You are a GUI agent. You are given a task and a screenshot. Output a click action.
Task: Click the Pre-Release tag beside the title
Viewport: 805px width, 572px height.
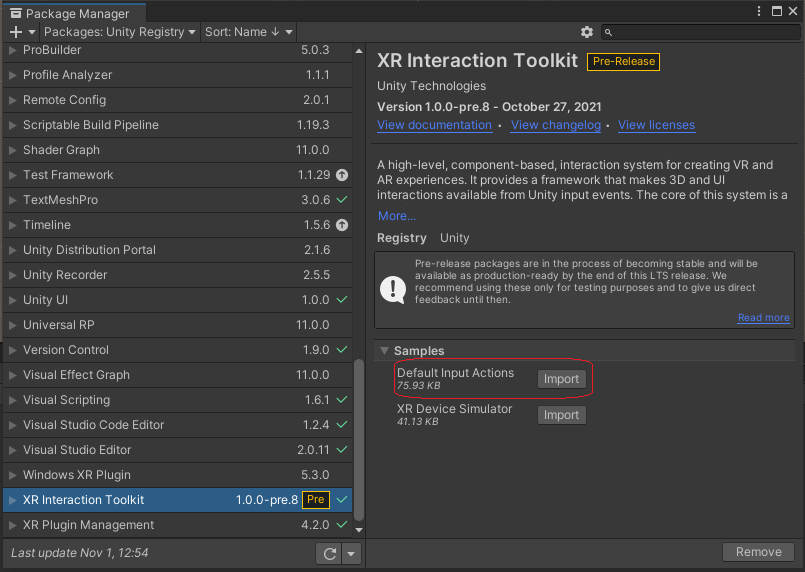[623, 62]
